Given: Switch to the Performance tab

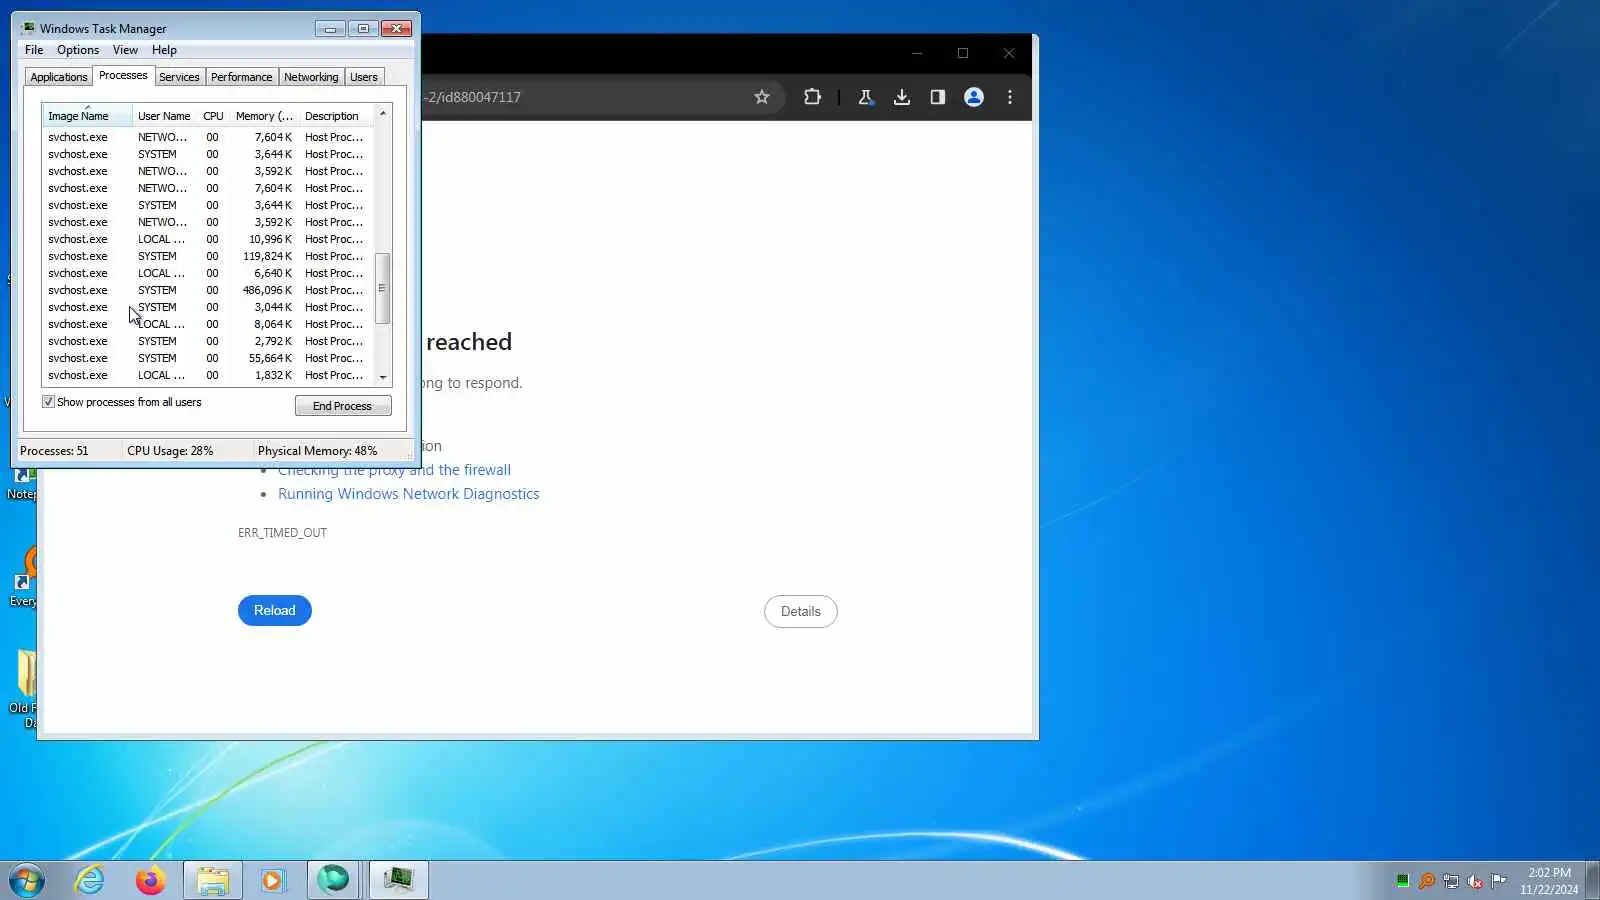Looking at the screenshot, I should (241, 77).
